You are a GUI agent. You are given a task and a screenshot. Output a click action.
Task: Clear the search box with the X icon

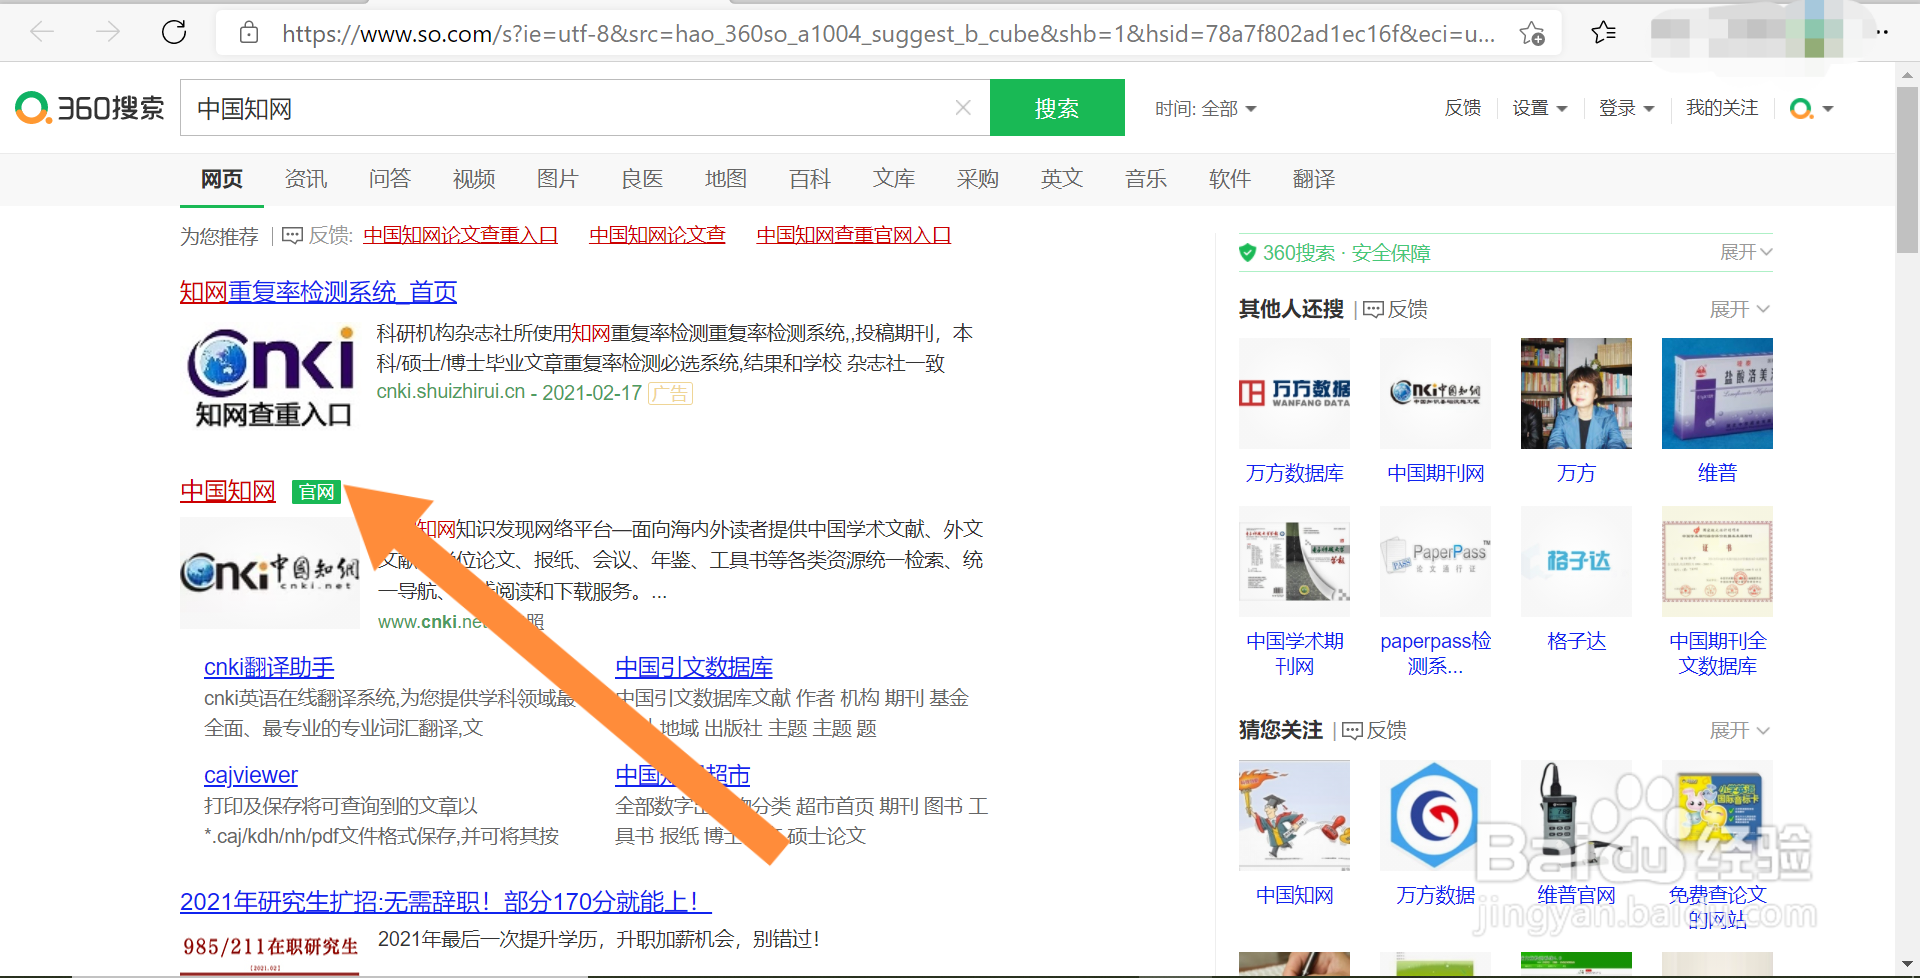pyautogui.click(x=962, y=107)
